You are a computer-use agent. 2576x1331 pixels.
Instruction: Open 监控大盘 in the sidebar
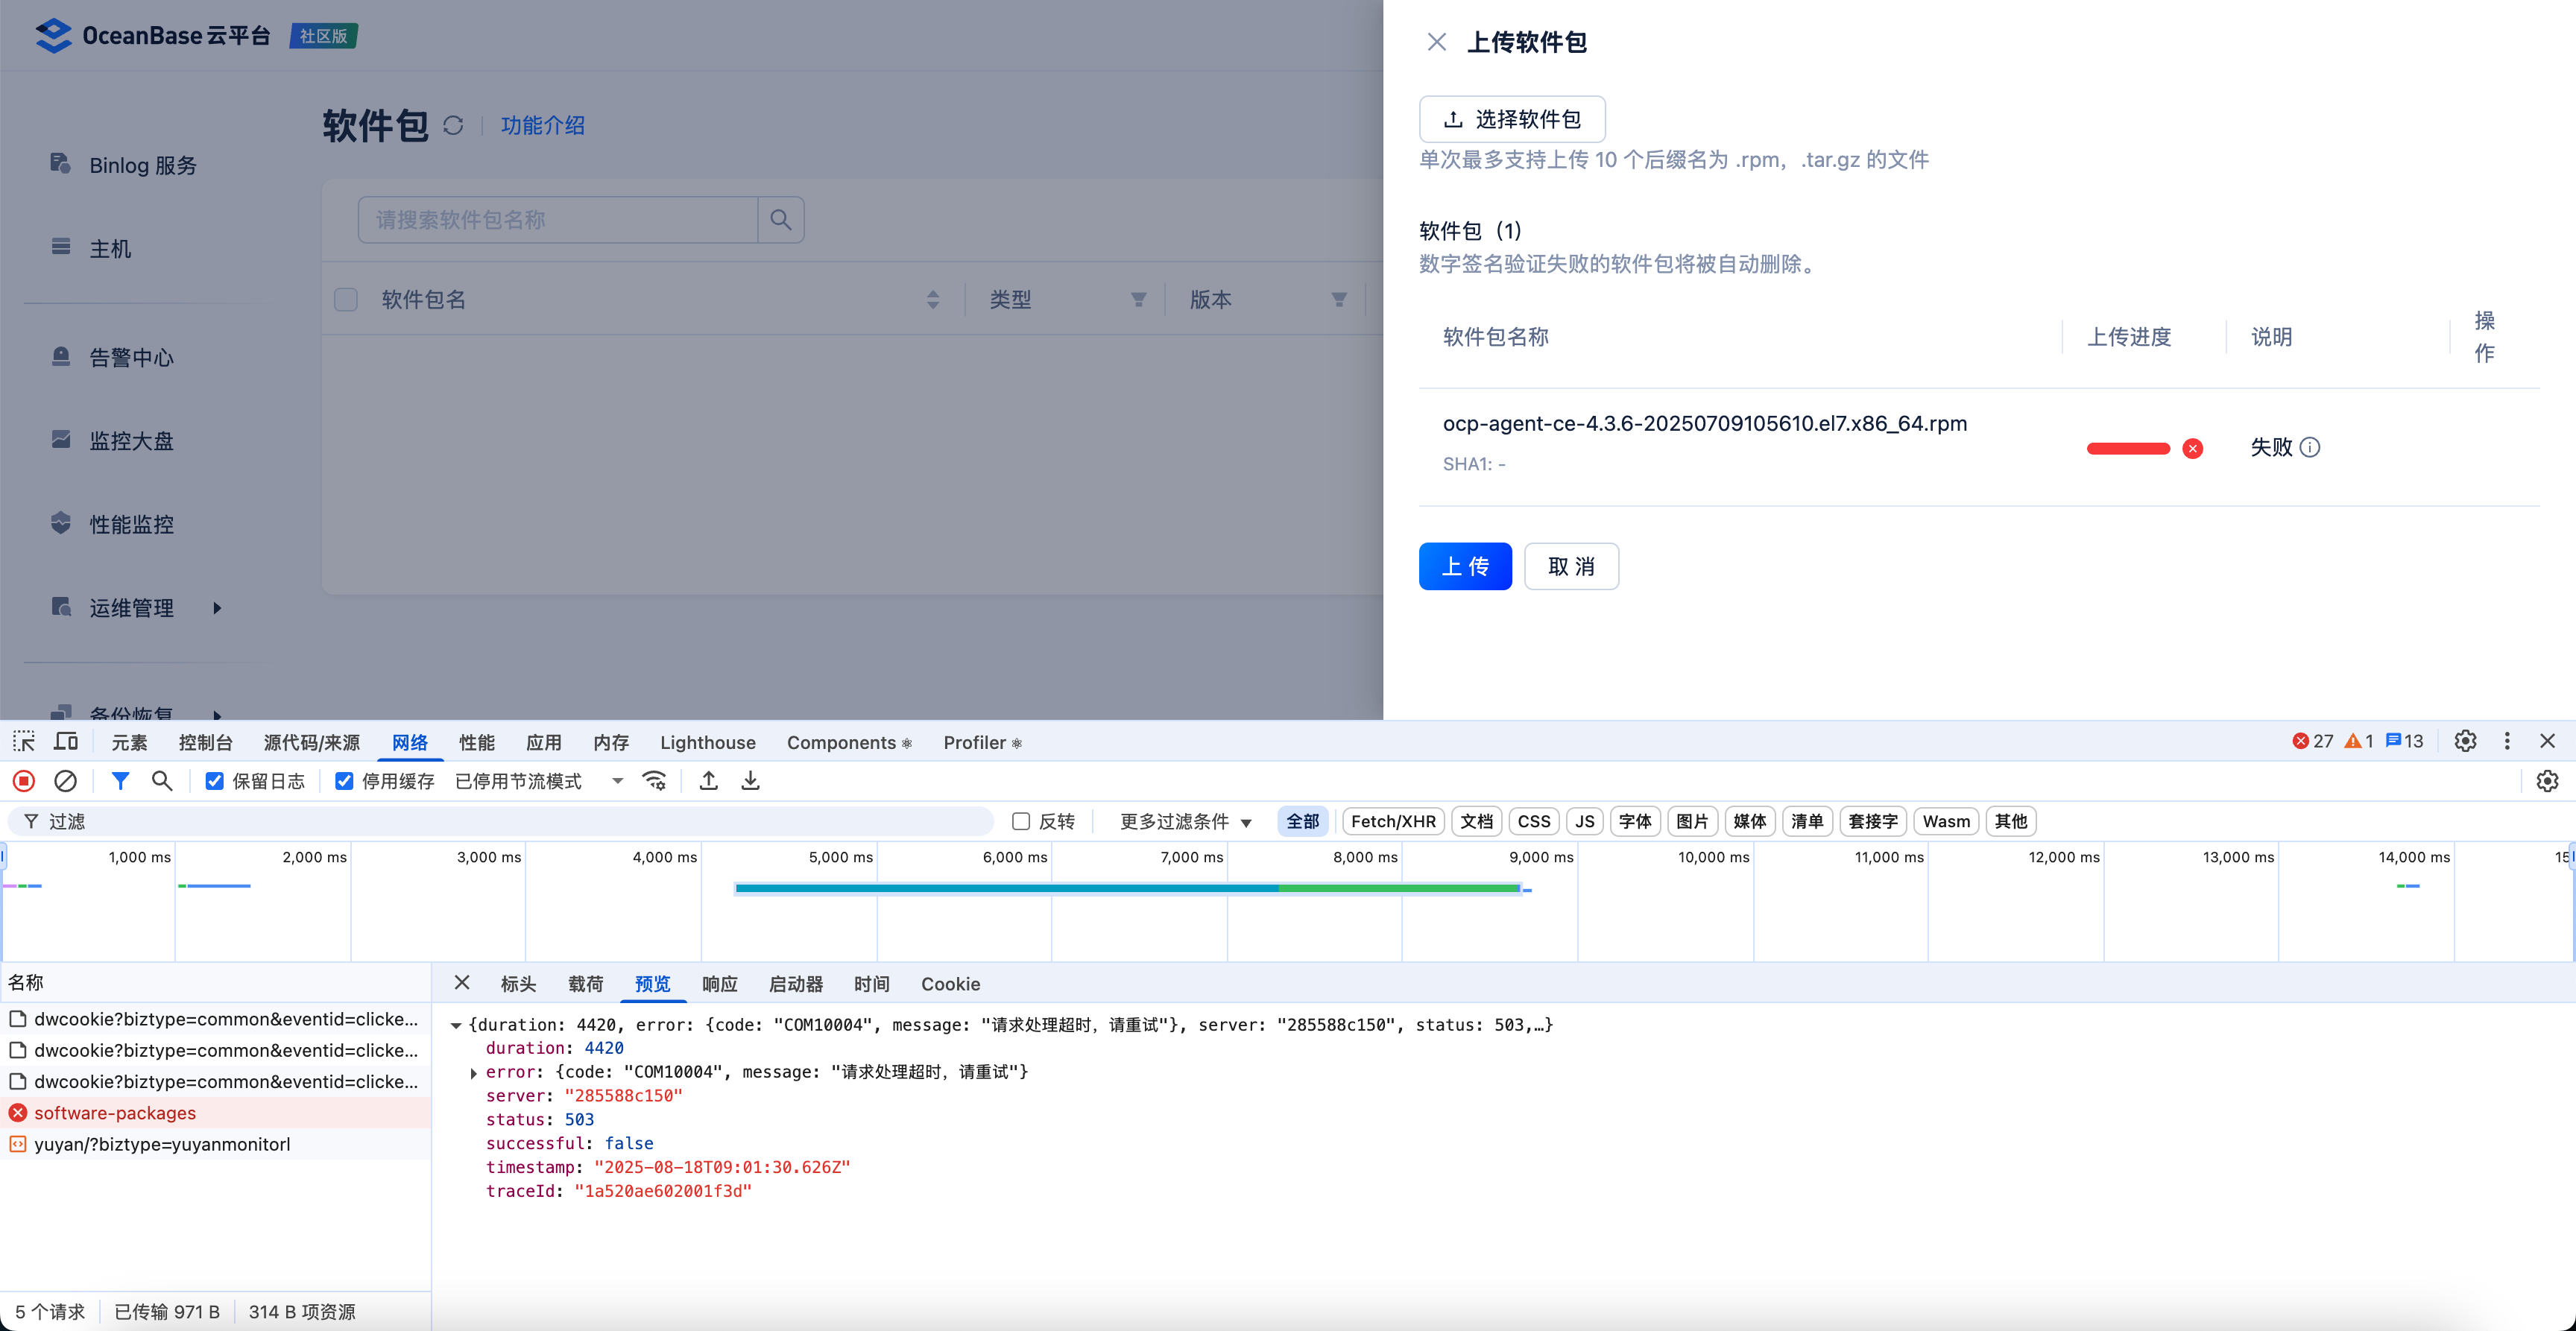click(x=132, y=441)
